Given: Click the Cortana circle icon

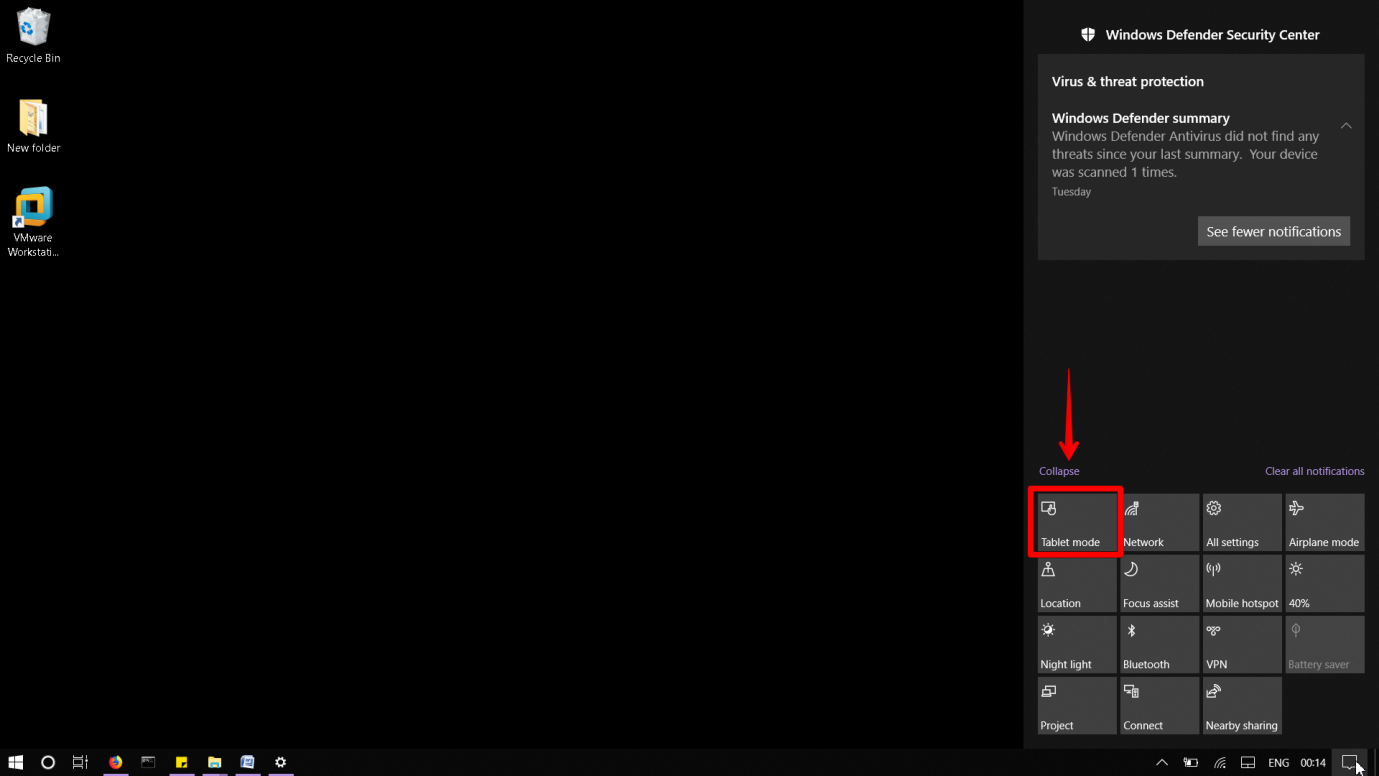Looking at the screenshot, I should (x=47, y=762).
